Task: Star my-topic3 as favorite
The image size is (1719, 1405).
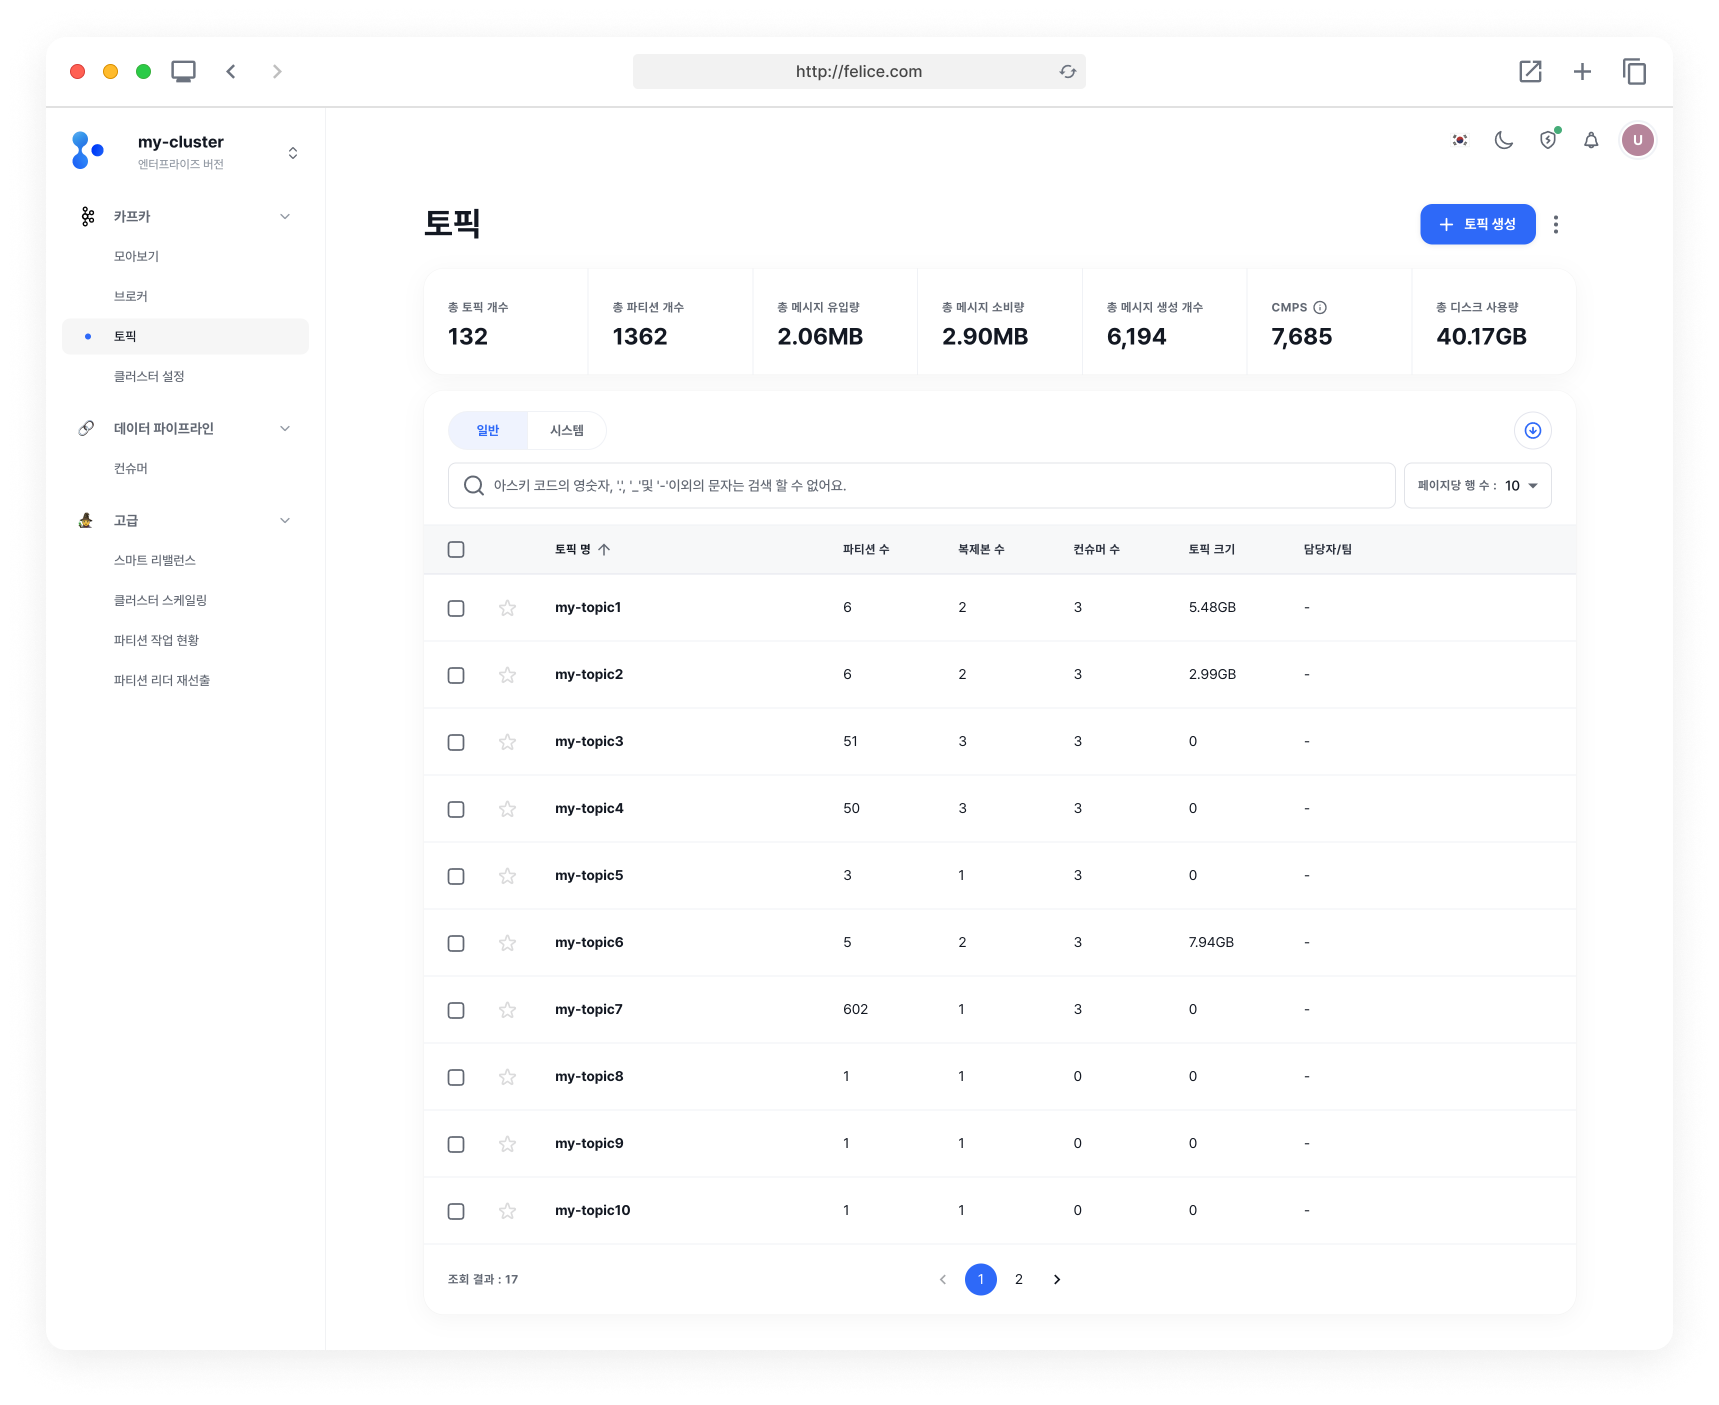Action: pos(507,742)
